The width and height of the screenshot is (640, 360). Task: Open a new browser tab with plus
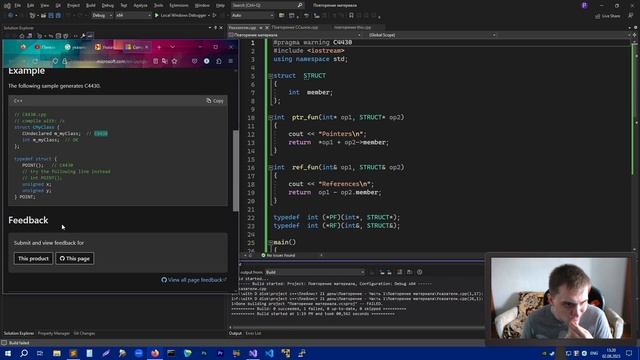[159, 47]
